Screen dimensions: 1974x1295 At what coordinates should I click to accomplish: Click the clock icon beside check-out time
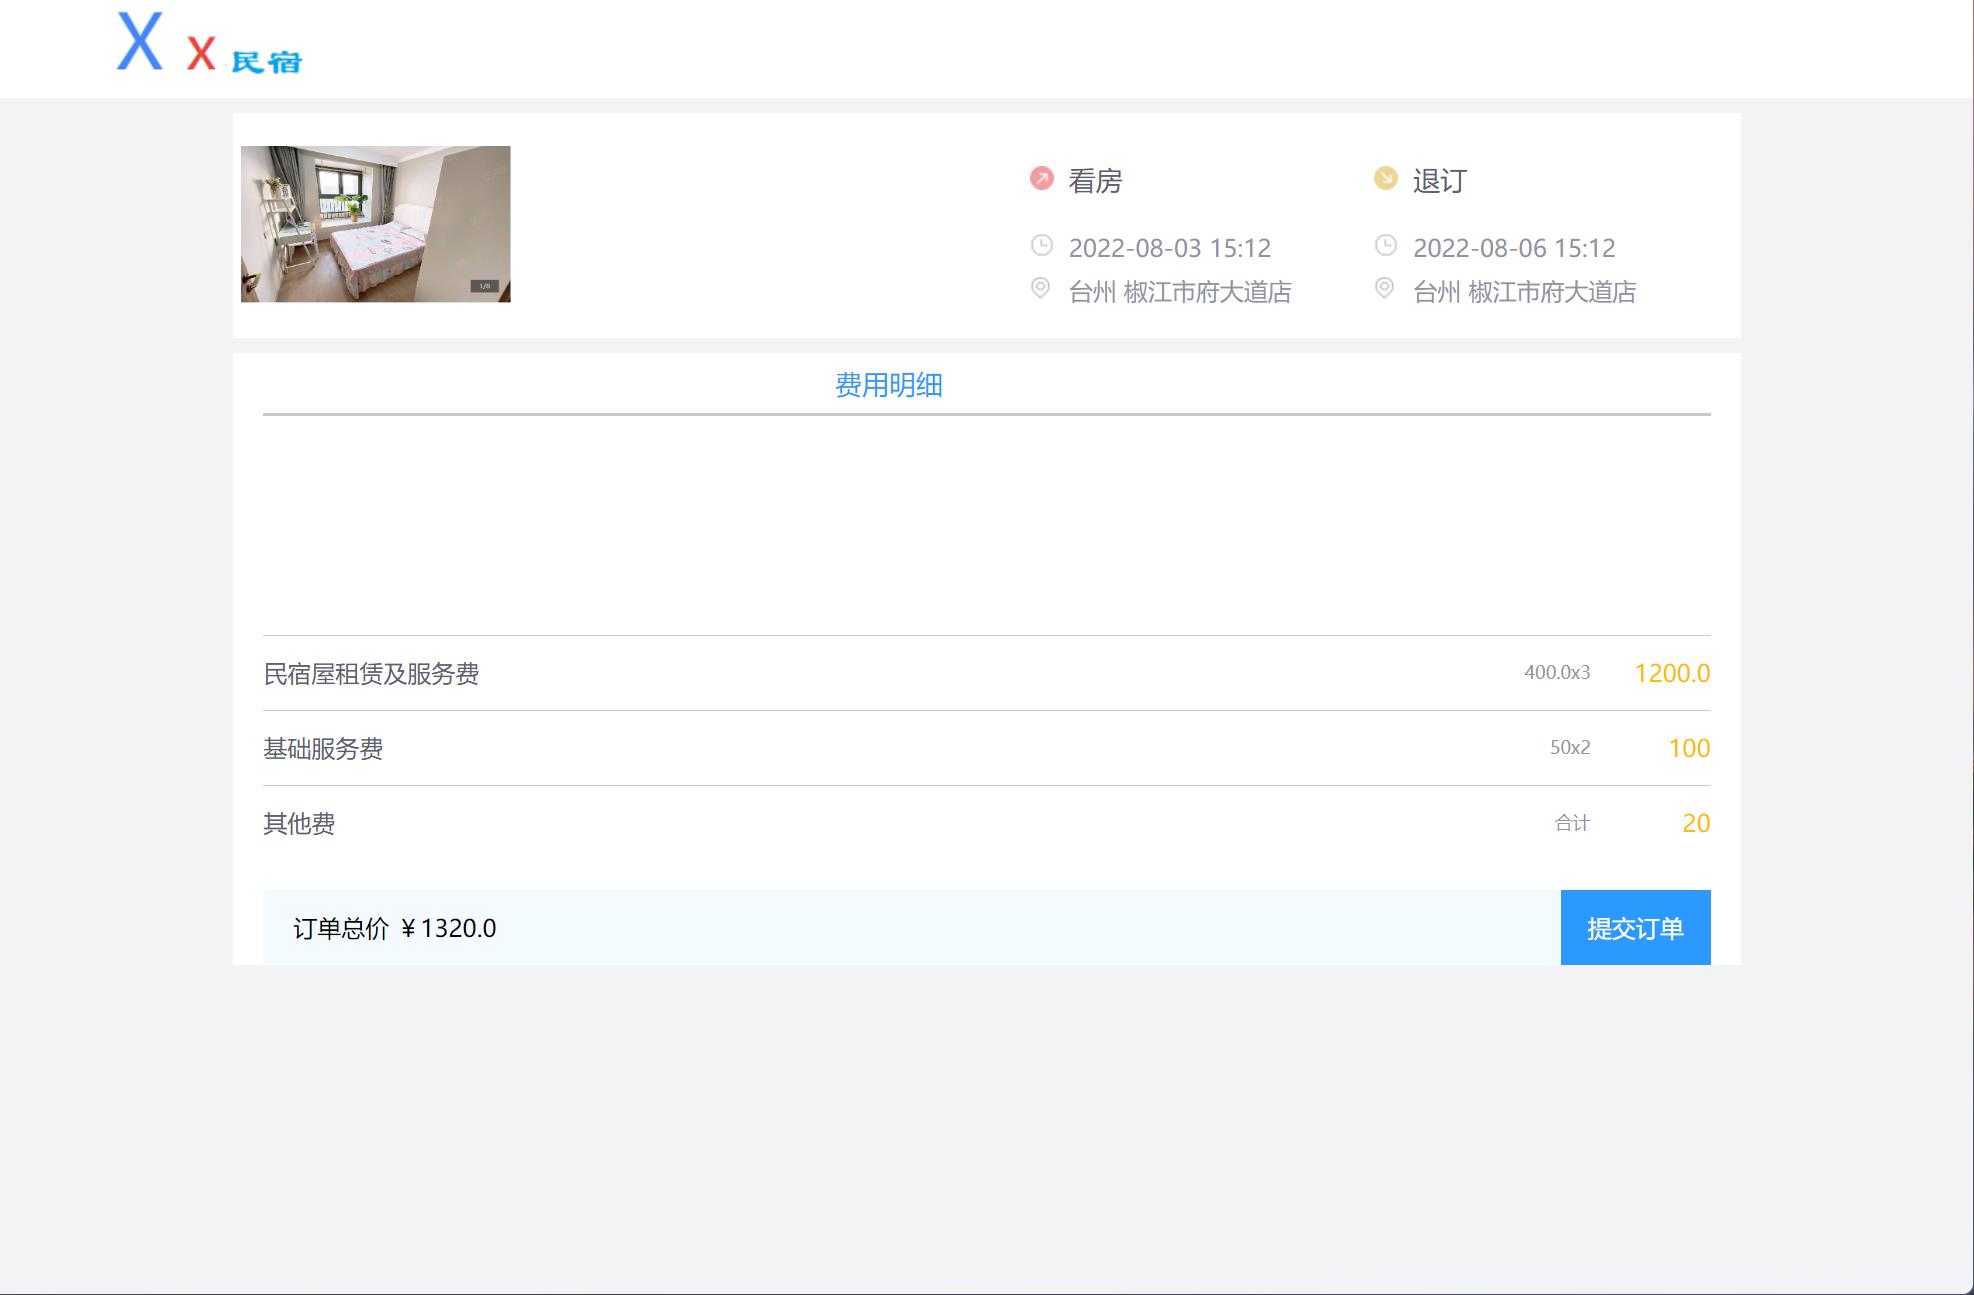[1386, 243]
